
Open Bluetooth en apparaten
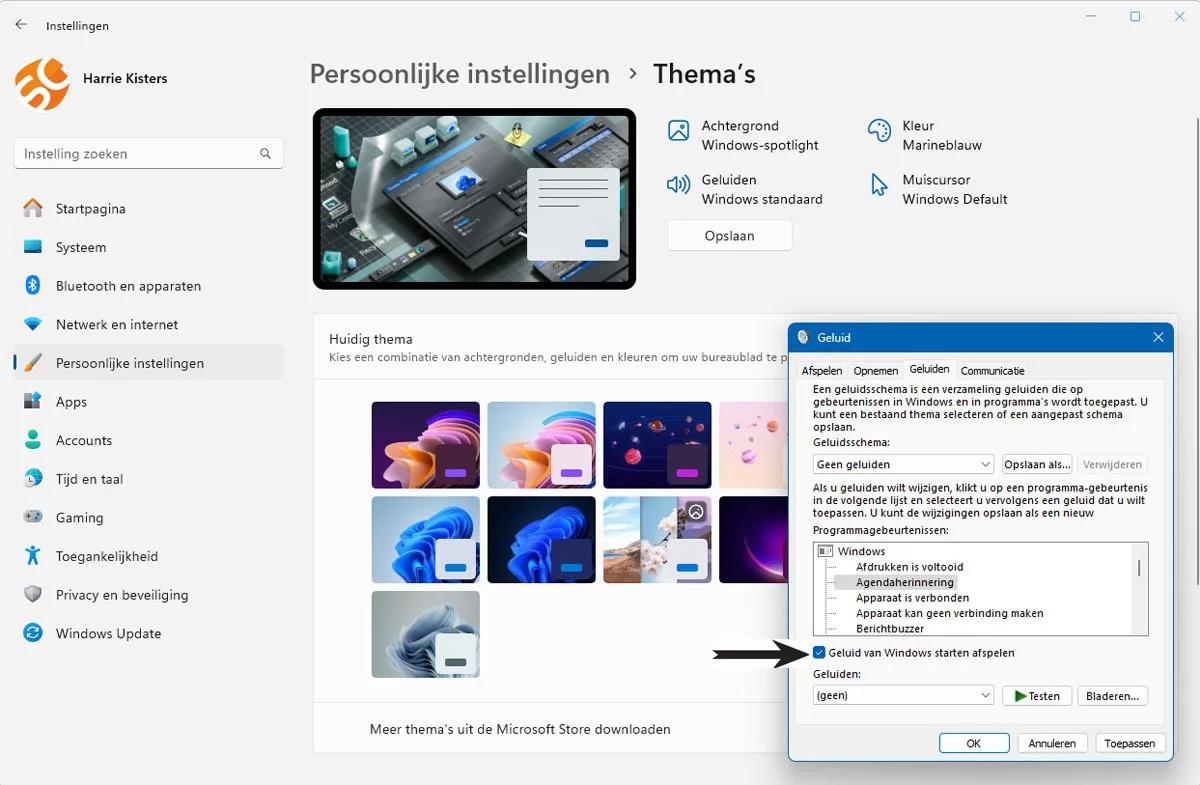tap(148, 286)
